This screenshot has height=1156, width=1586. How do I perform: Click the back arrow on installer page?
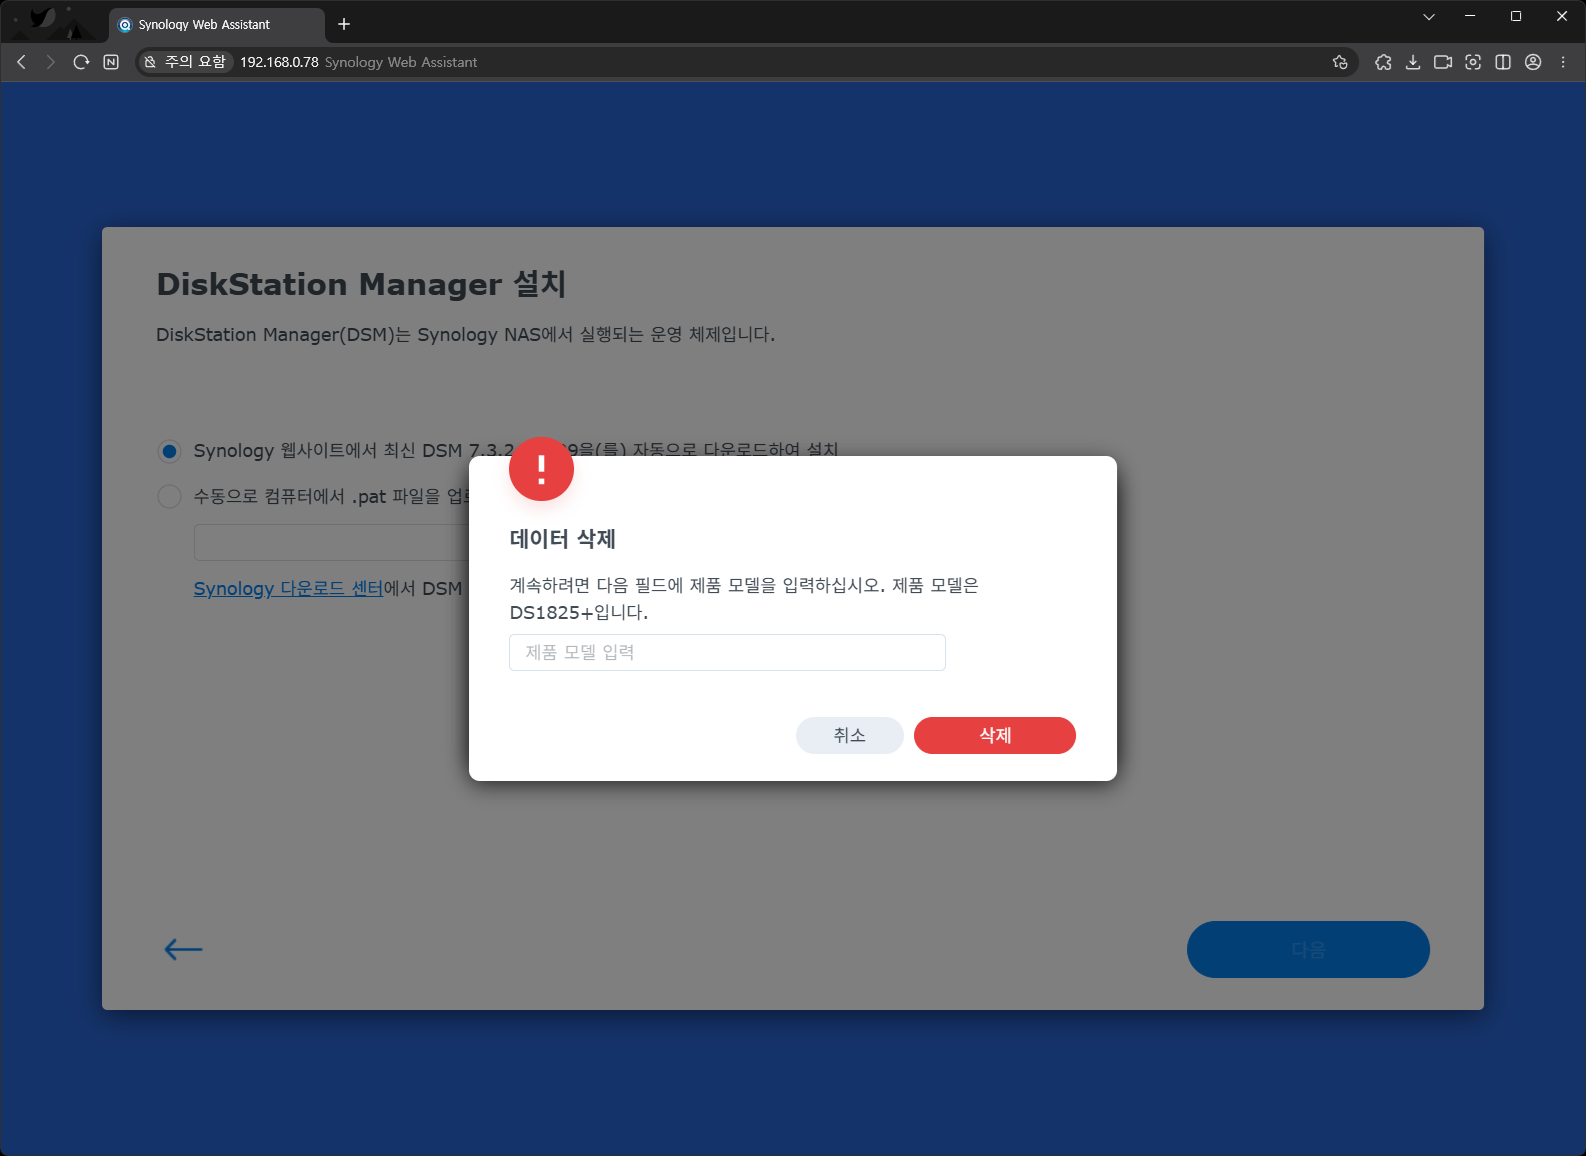point(183,949)
